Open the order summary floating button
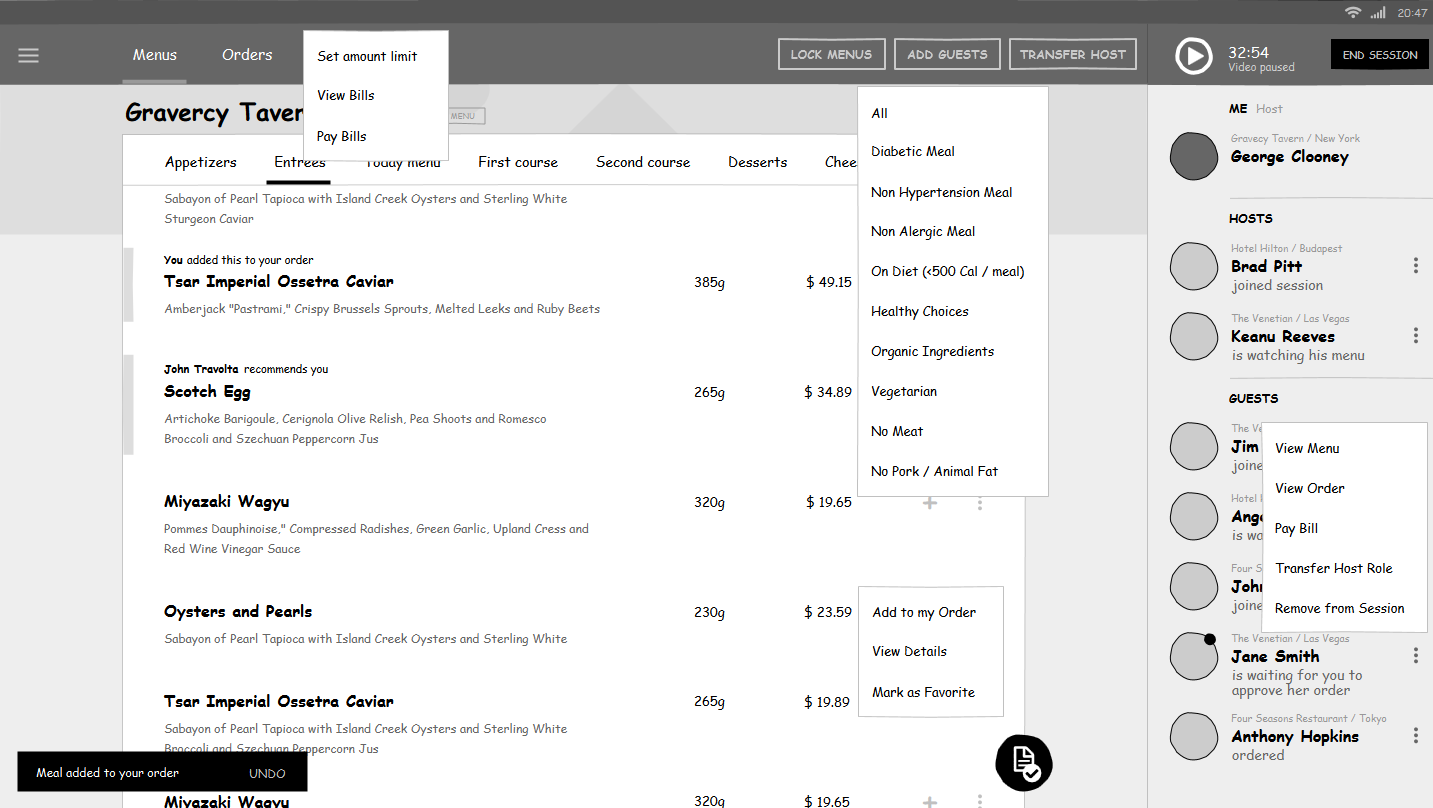 coord(1024,762)
